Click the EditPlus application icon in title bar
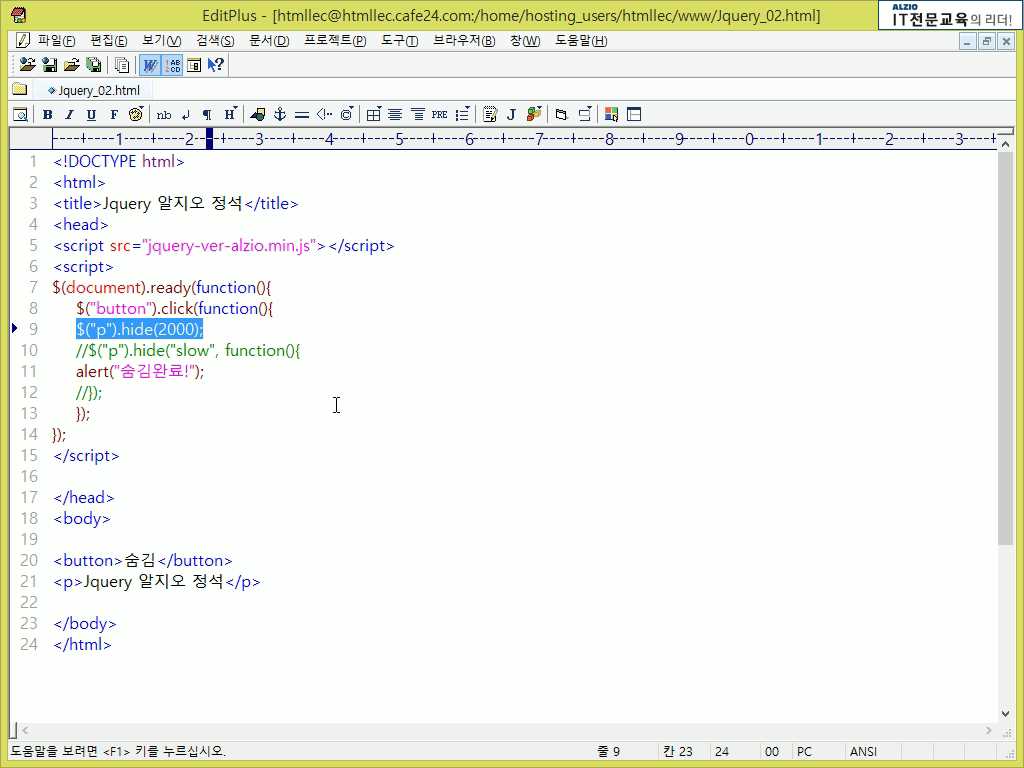 tap(19, 14)
